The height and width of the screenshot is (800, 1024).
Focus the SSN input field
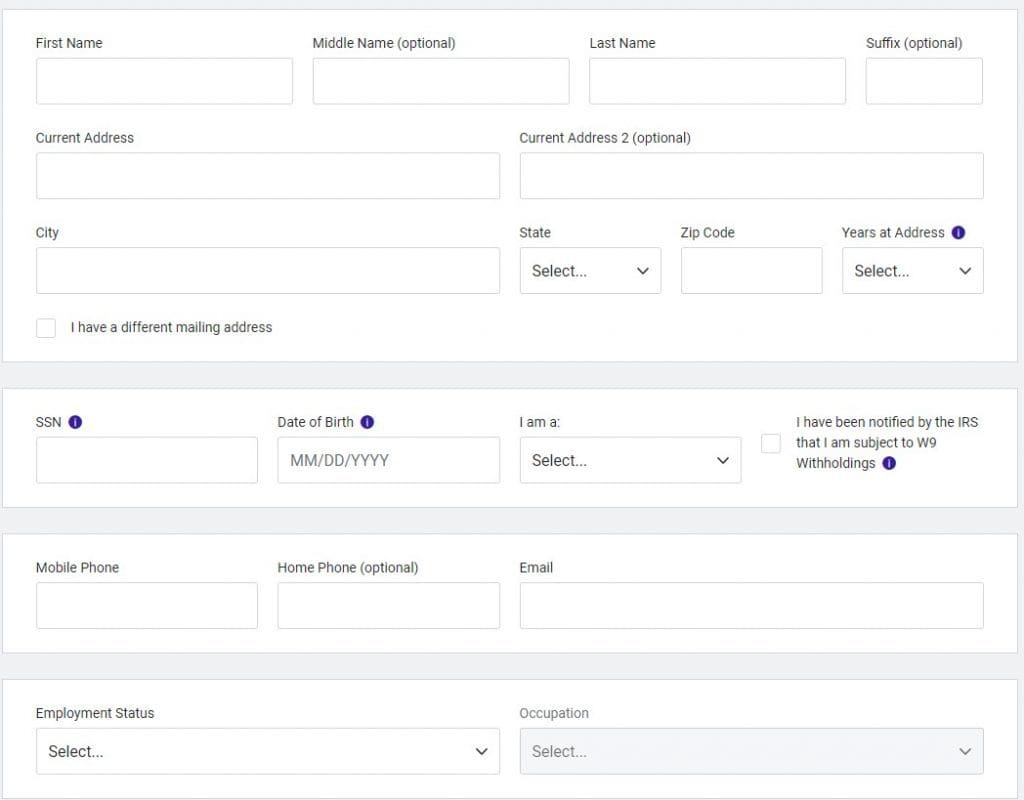coord(147,460)
